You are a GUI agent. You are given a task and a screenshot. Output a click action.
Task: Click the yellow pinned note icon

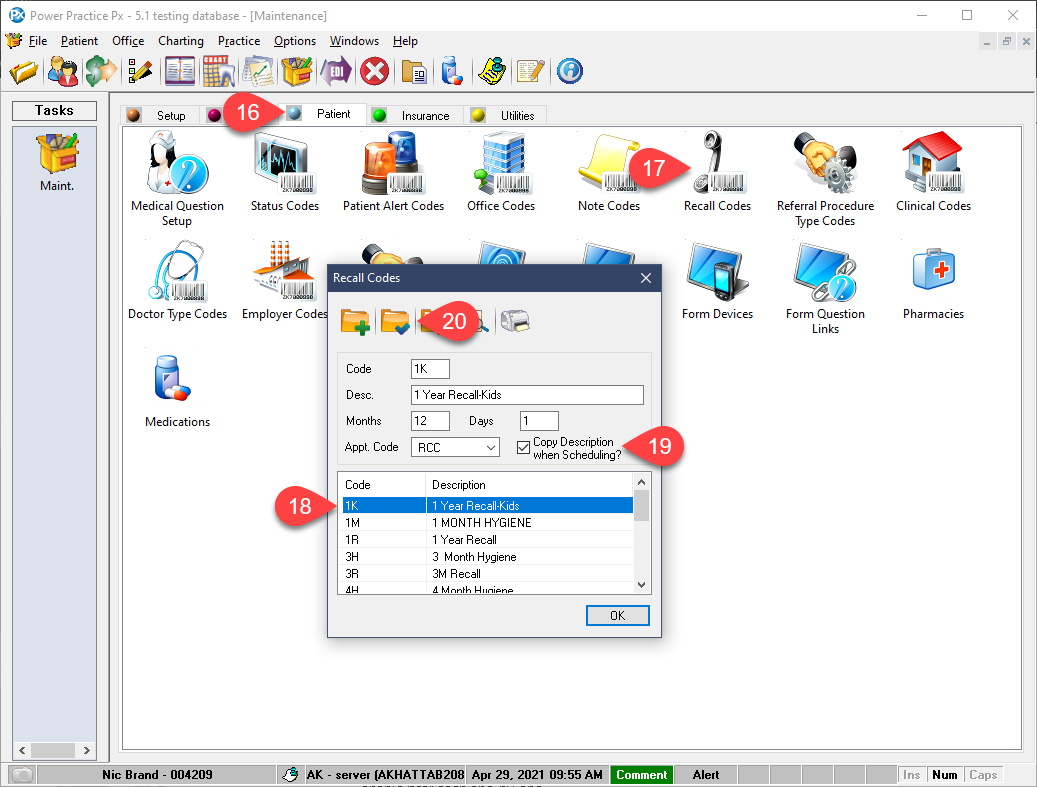[492, 71]
